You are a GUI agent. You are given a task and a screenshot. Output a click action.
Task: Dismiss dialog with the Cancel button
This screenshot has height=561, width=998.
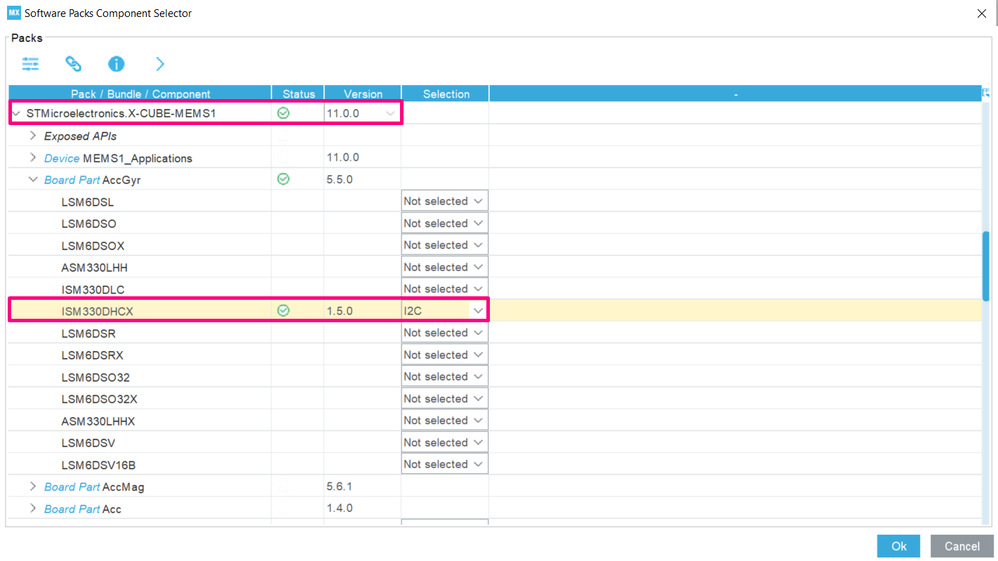[962, 546]
